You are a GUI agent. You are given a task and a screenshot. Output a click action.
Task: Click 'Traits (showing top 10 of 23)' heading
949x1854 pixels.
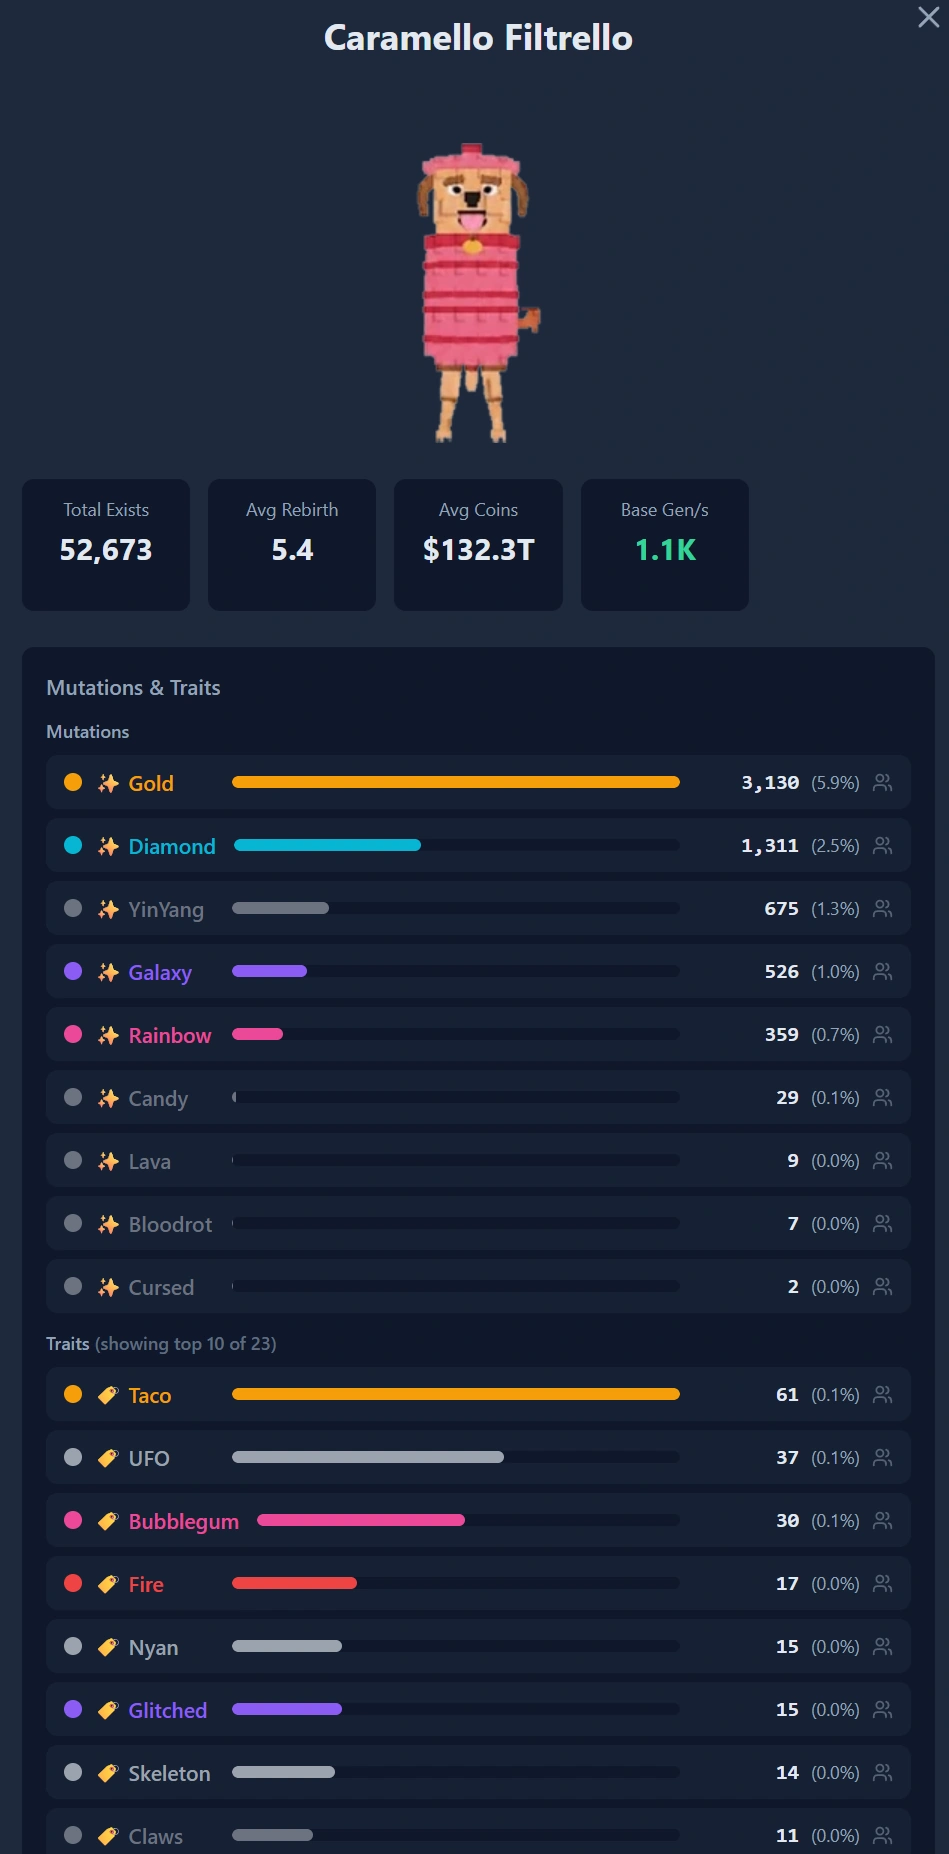161,1343
